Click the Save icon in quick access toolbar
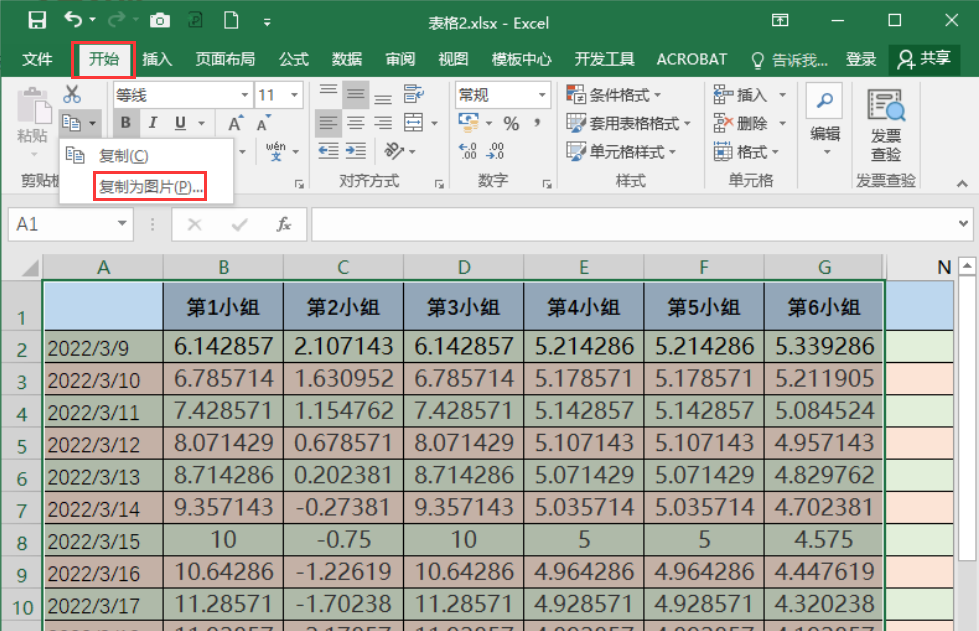Image resolution: width=979 pixels, height=631 pixels. 37,21
